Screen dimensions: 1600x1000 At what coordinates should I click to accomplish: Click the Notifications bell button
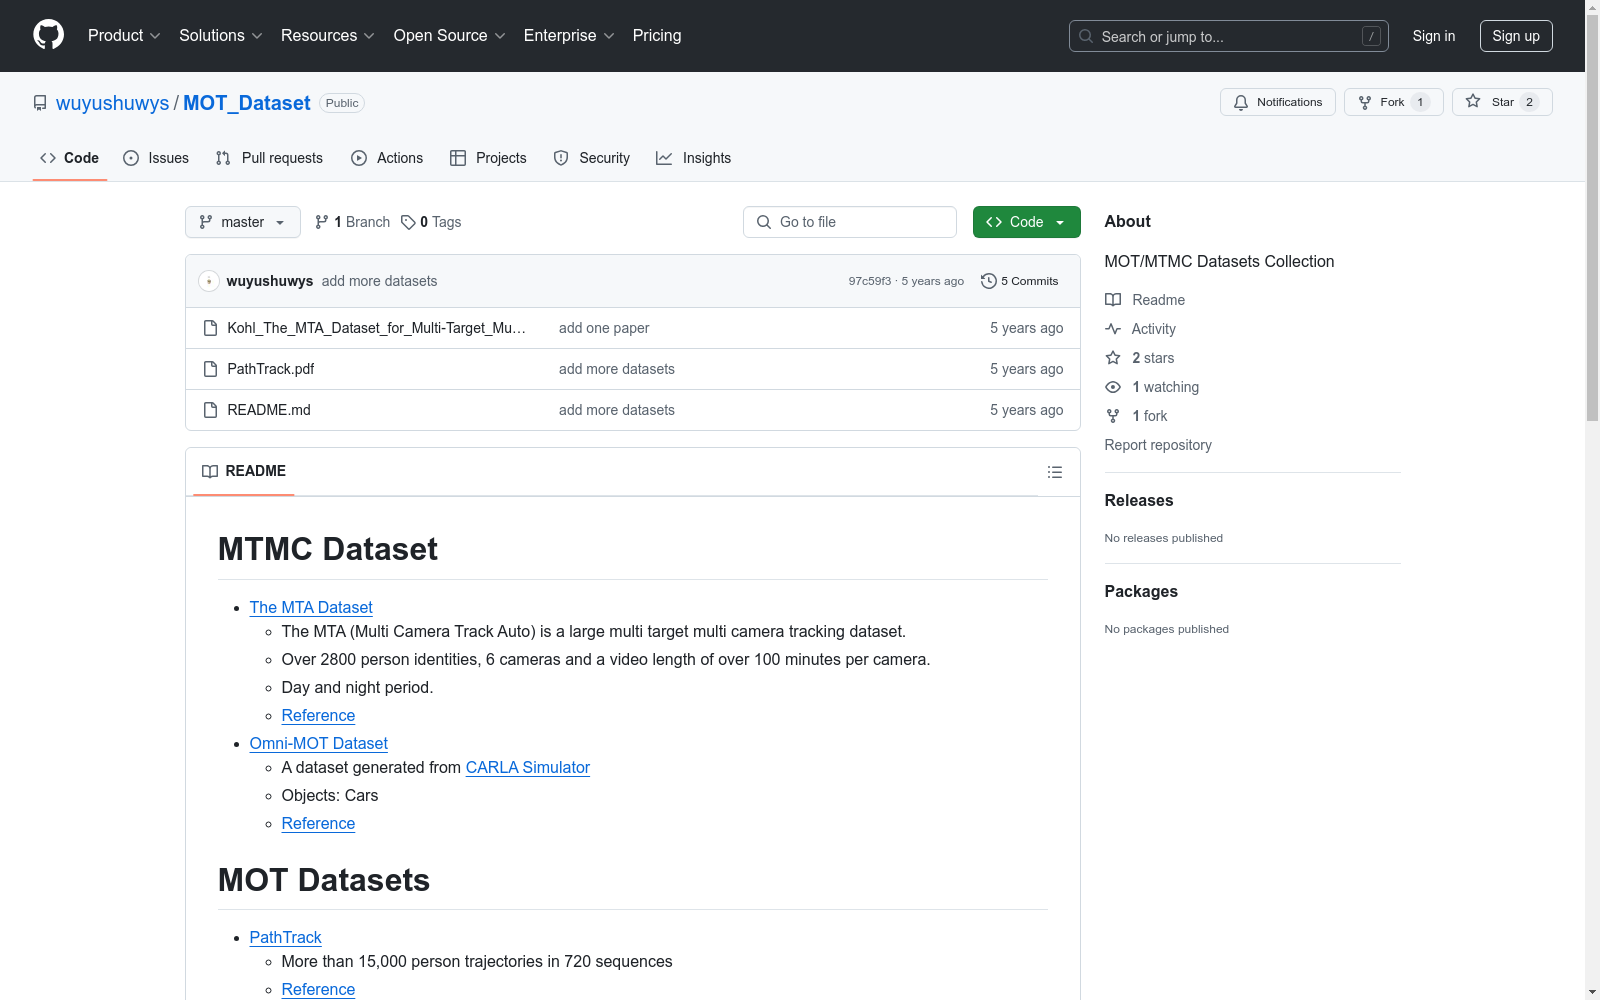click(x=1277, y=102)
